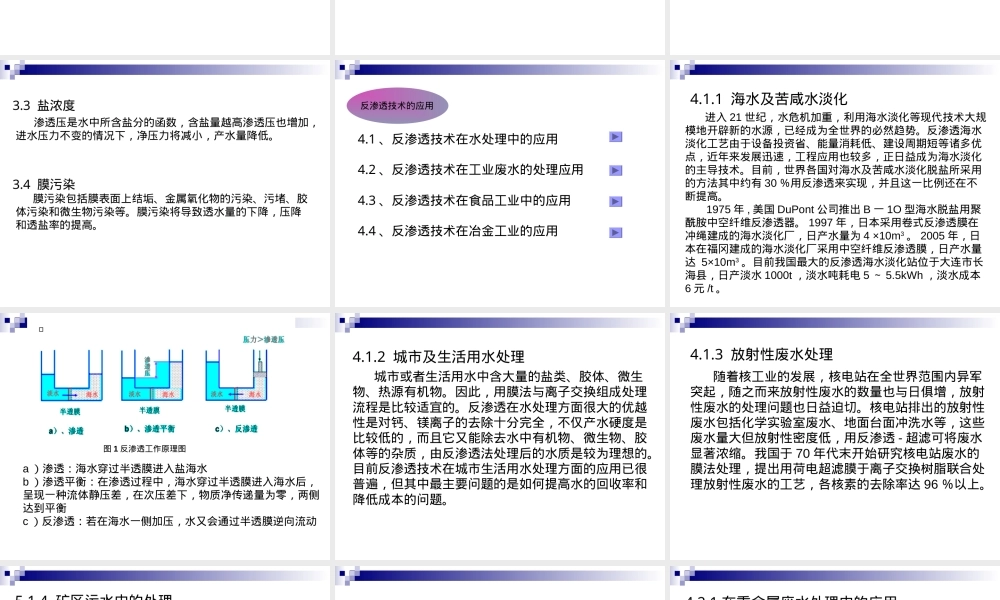This screenshot has height=600, width=1000.
Task: Click the arrow button beside item 4.4
Action: [615, 233]
